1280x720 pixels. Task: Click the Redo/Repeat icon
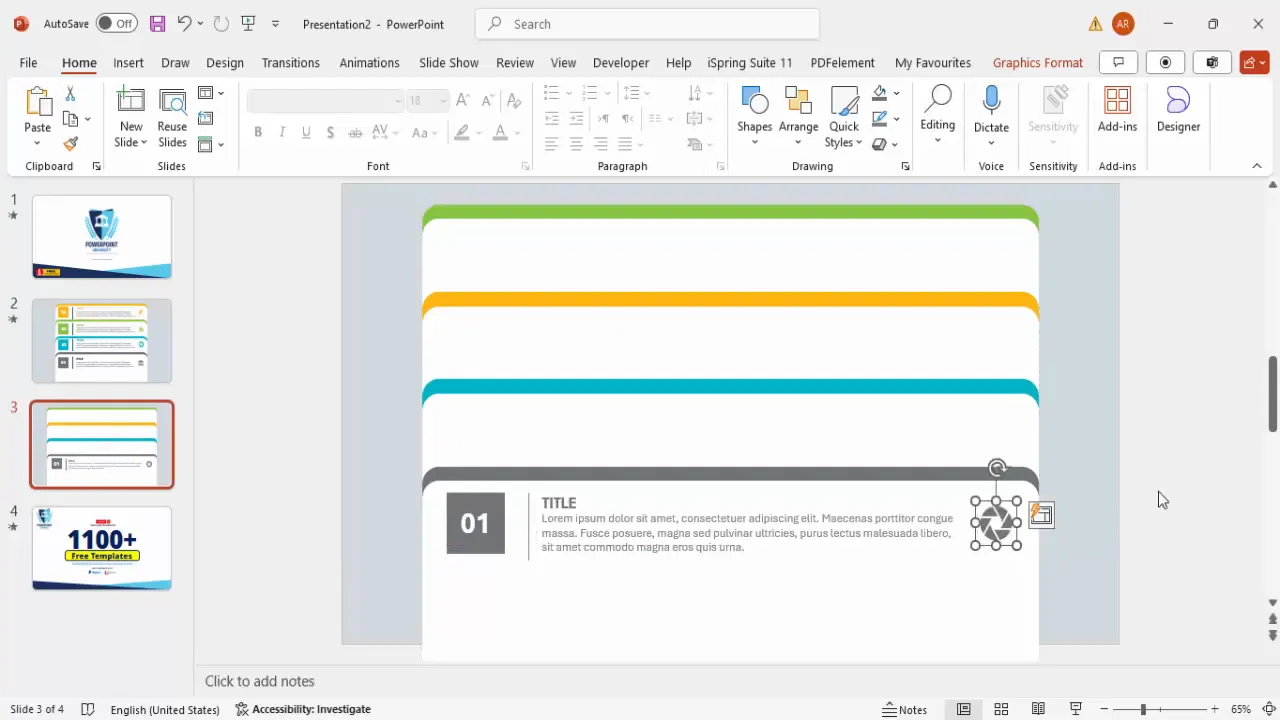point(221,23)
